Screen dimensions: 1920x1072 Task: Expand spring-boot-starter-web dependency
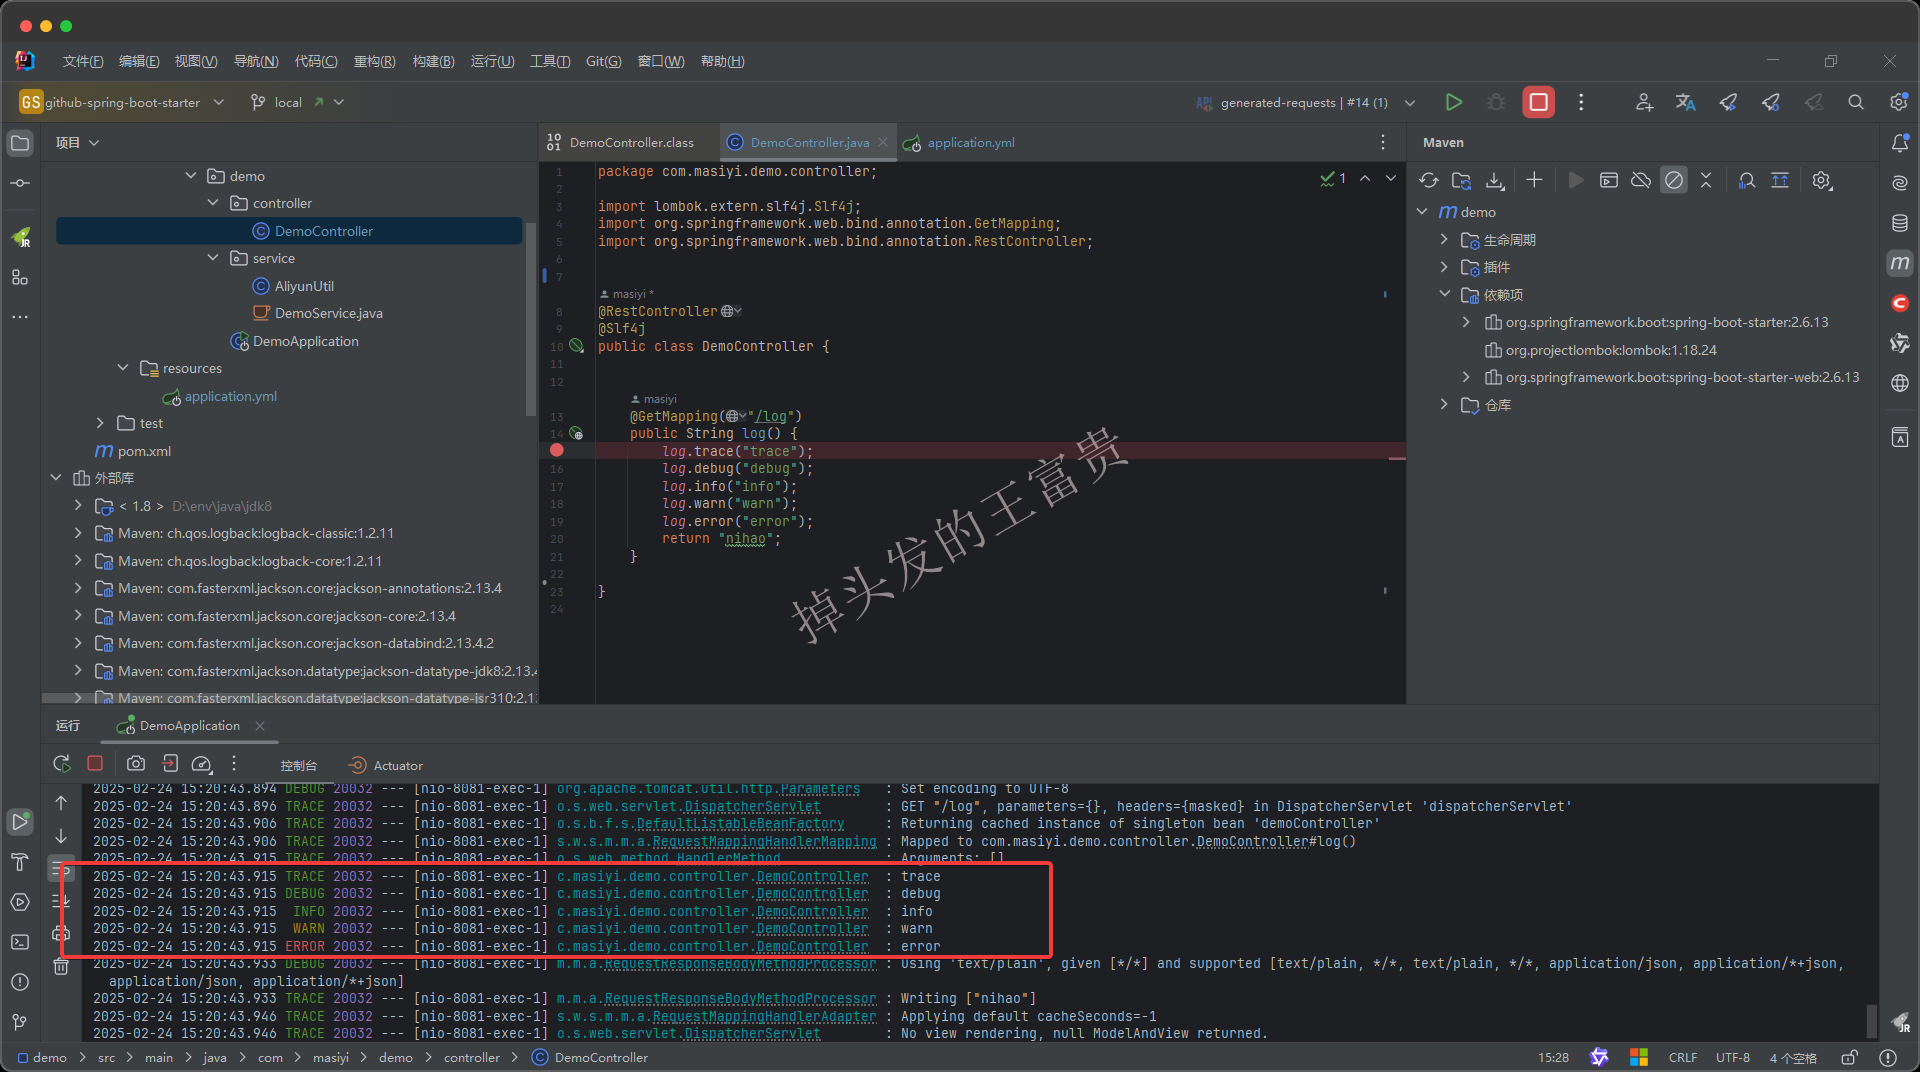[x=1466, y=377]
